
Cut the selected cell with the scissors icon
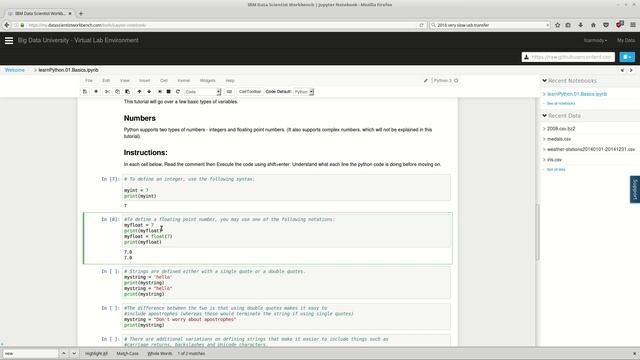coord(107,92)
